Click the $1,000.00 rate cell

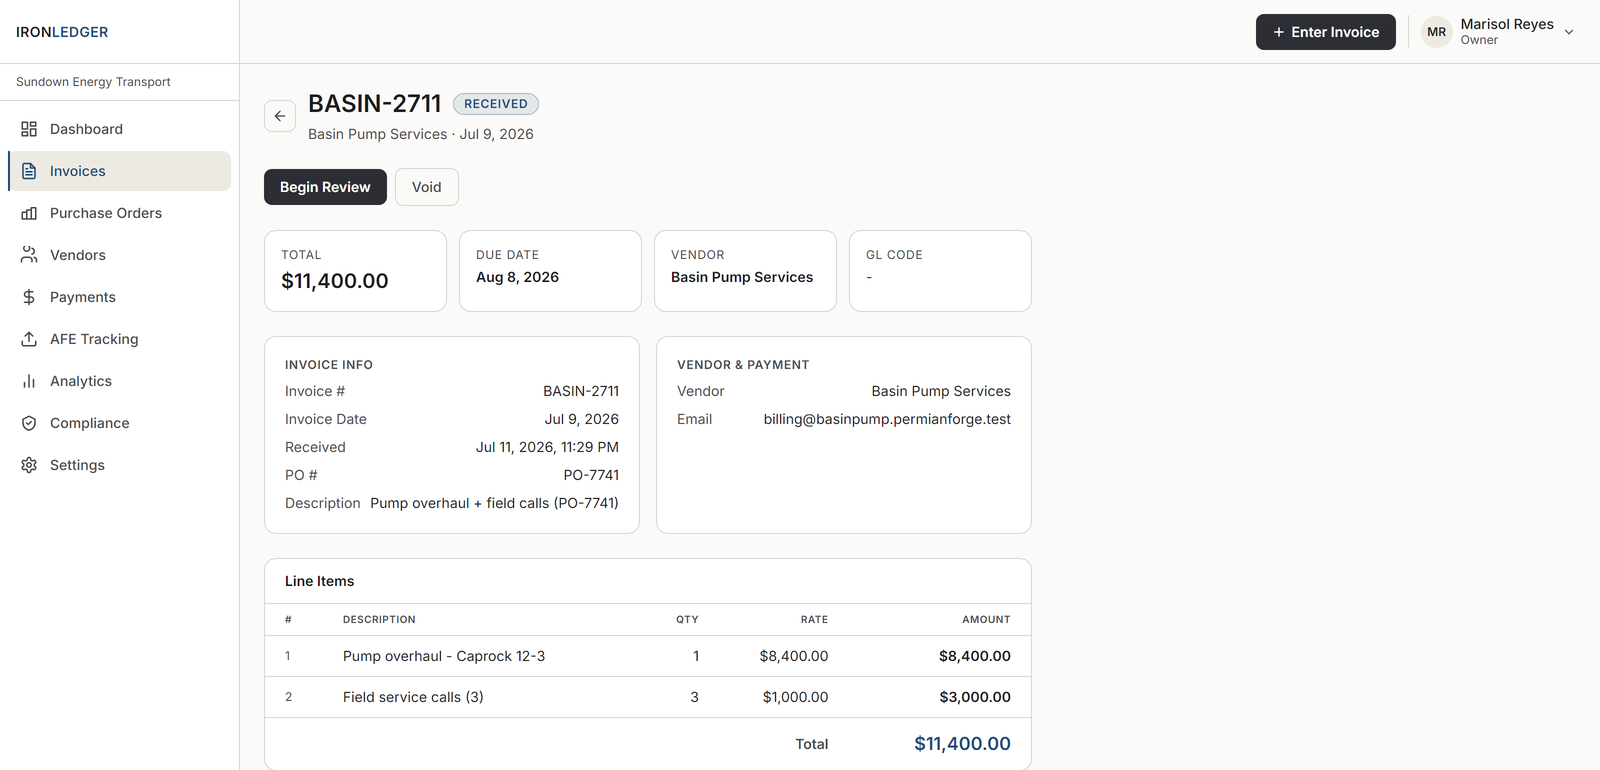tap(795, 697)
